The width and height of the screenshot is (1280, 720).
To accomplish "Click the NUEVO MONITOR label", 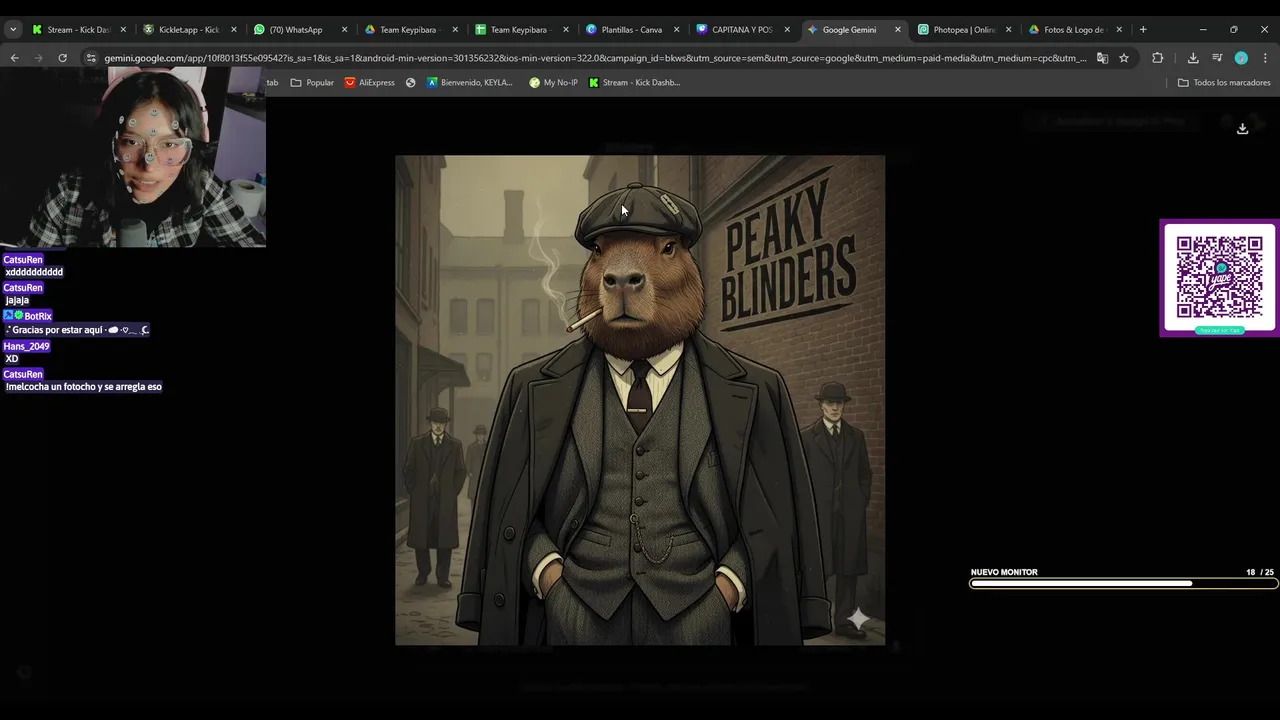I will point(1004,572).
